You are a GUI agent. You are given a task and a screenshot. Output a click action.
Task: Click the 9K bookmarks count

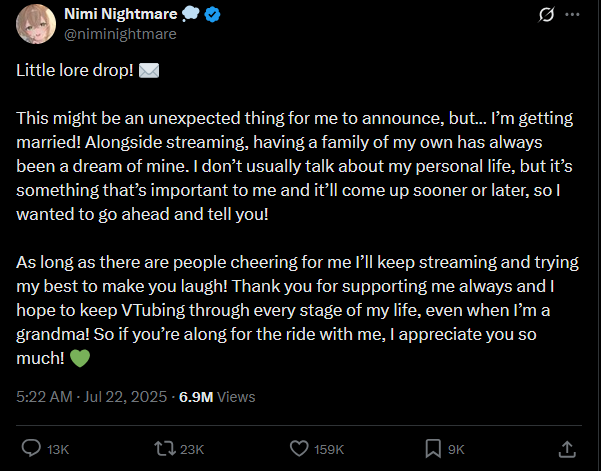pyautogui.click(x=457, y=449)
